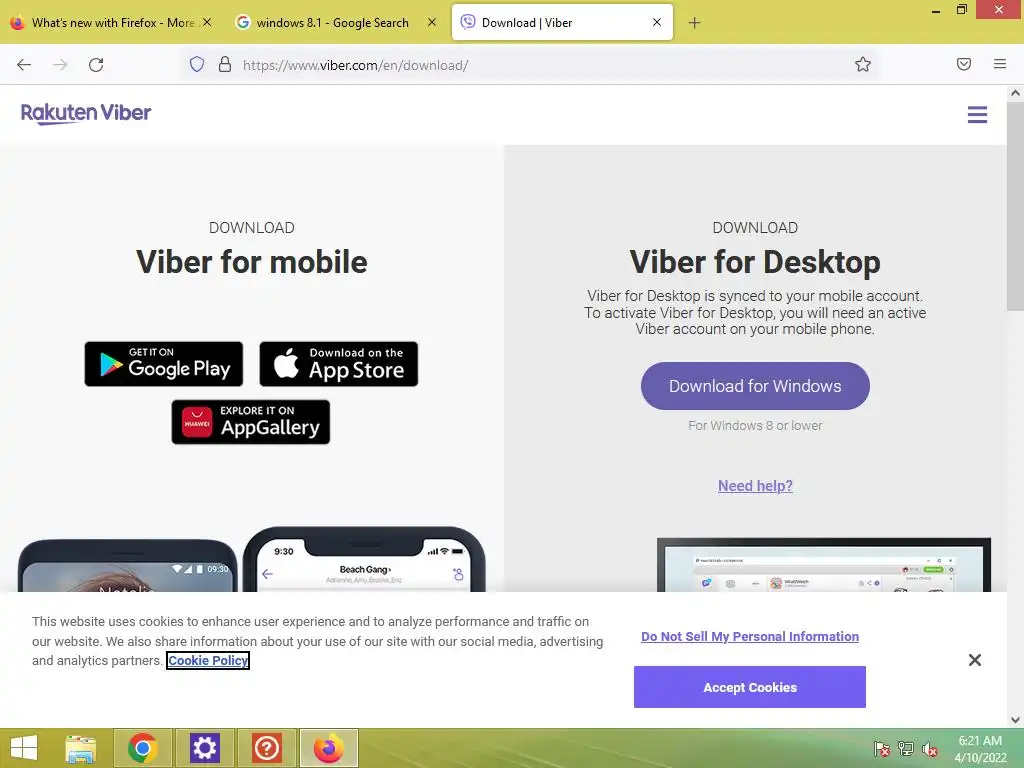Click the Viber for mobile heading
Screen dimensions: 1024x768
click(x=251, y=263)
